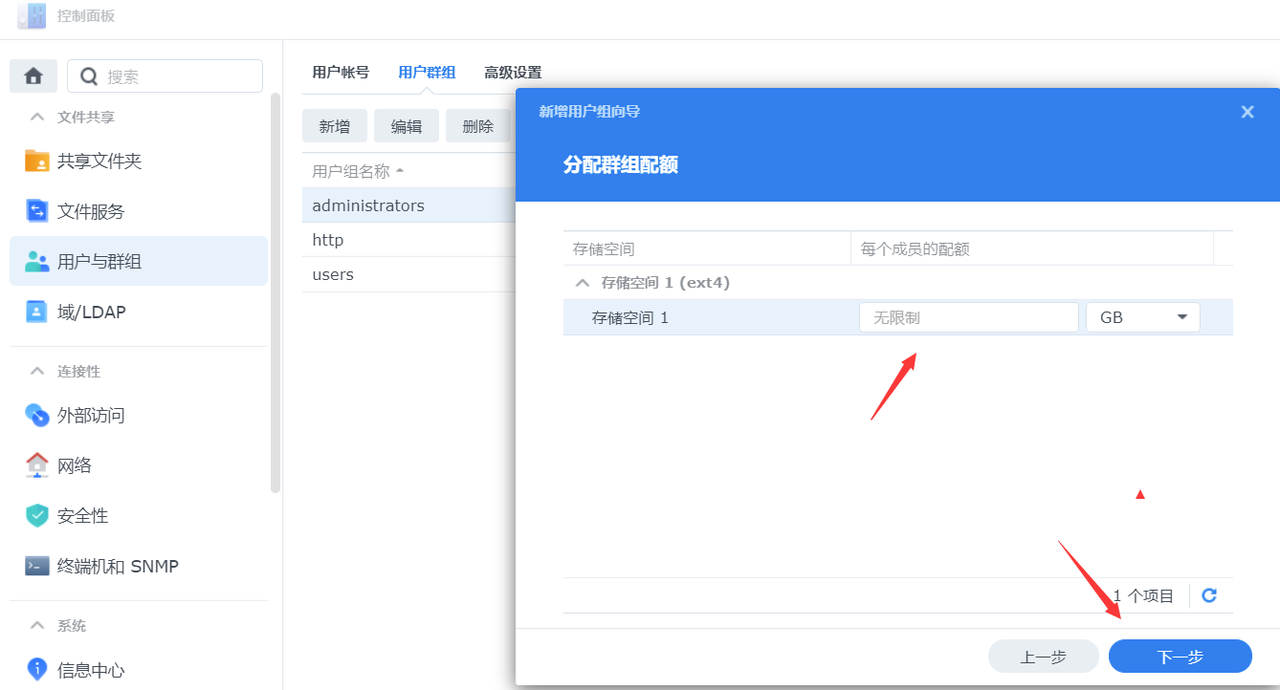Open the GB unit dropdown

tap(1143, 317)
